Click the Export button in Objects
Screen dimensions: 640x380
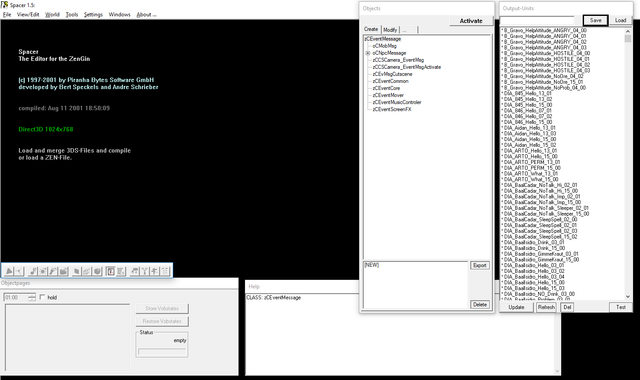(x=480, y=265)
